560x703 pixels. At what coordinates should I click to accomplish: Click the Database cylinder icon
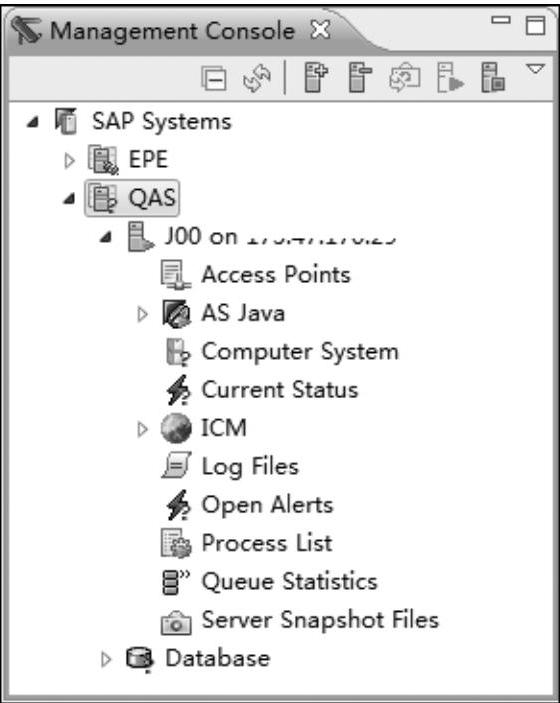tap(140, 660)
